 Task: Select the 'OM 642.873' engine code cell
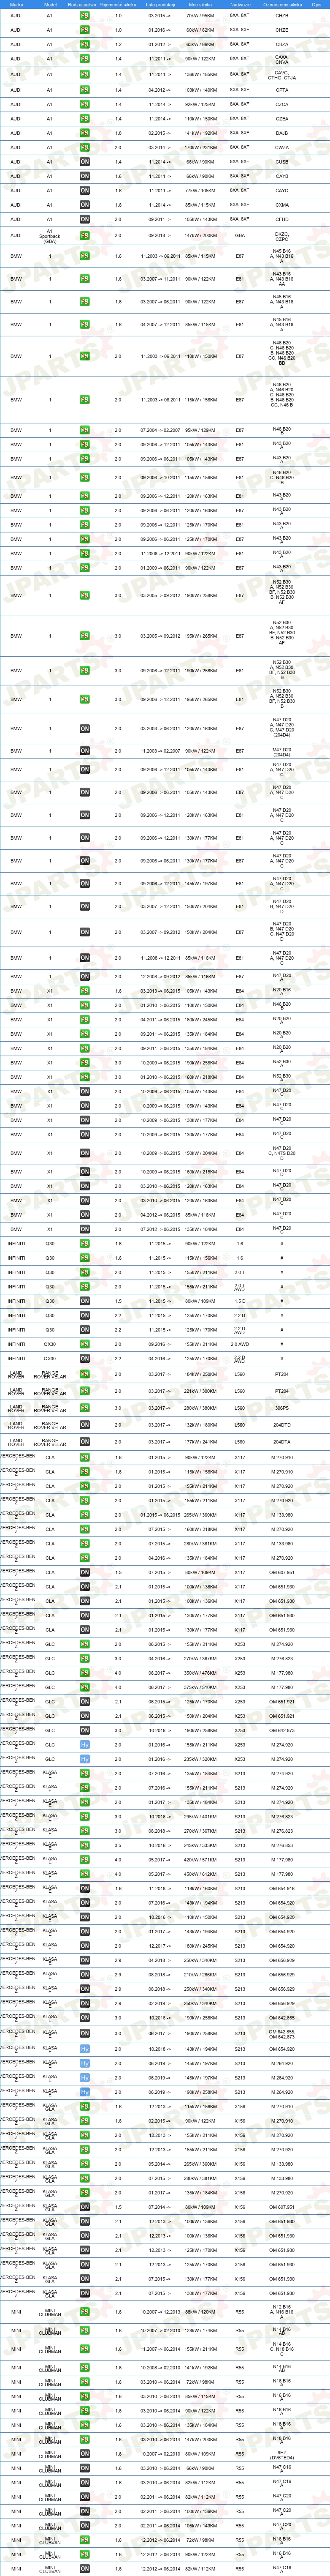(x=282, y=1730)
